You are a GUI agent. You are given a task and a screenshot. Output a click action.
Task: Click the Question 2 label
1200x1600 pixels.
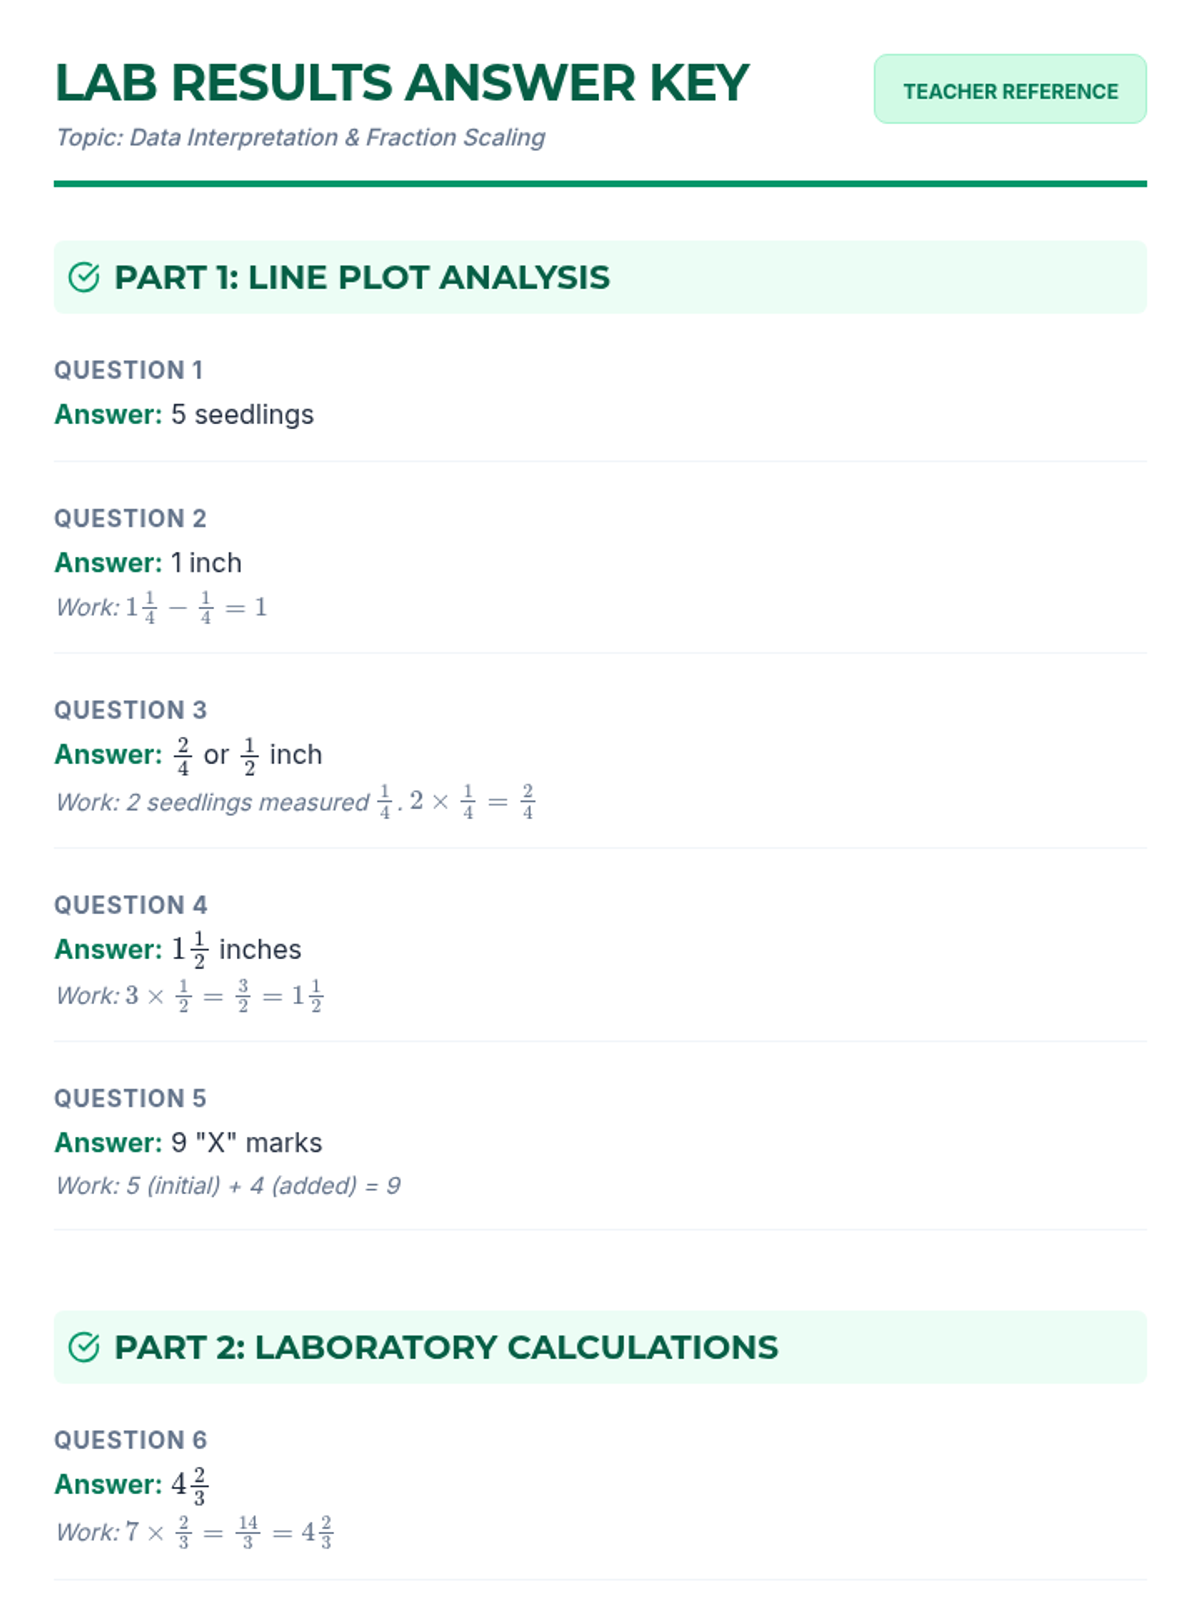(130, 518)
